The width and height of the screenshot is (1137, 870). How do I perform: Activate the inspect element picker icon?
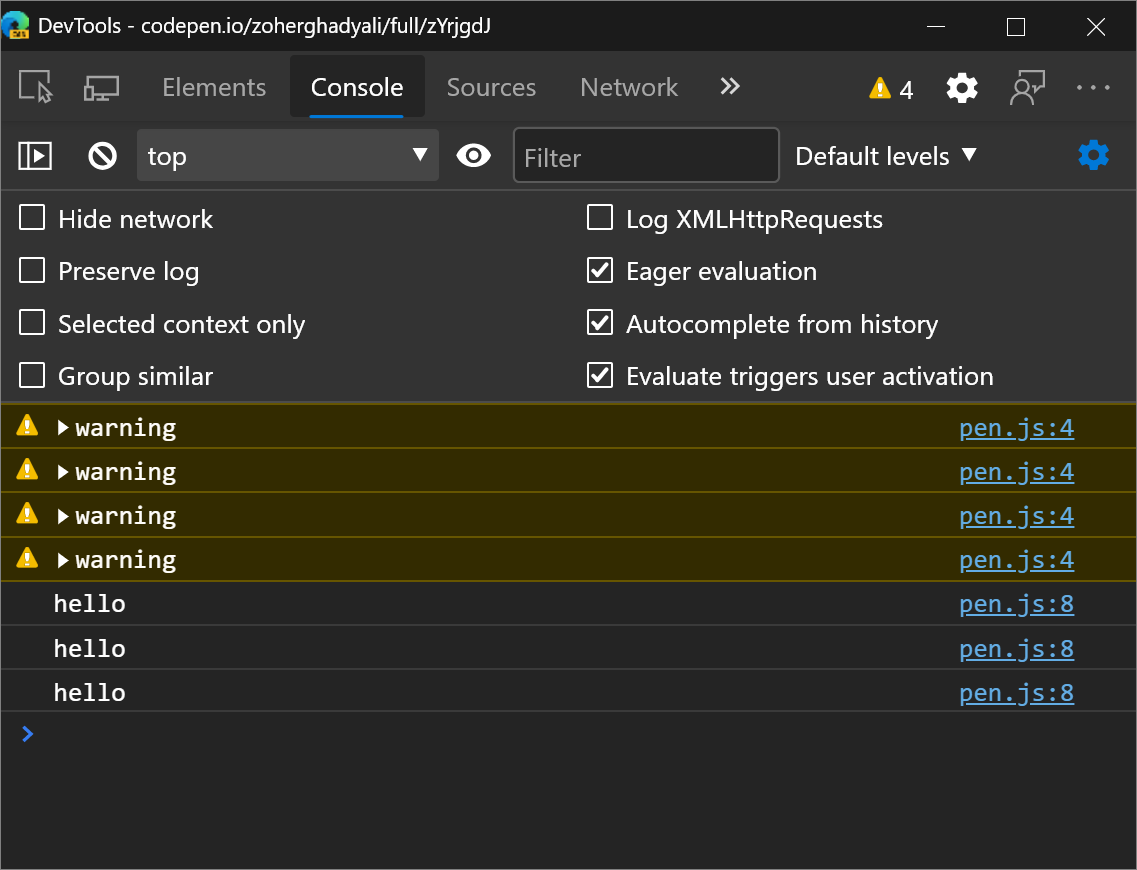coord(36,87)
